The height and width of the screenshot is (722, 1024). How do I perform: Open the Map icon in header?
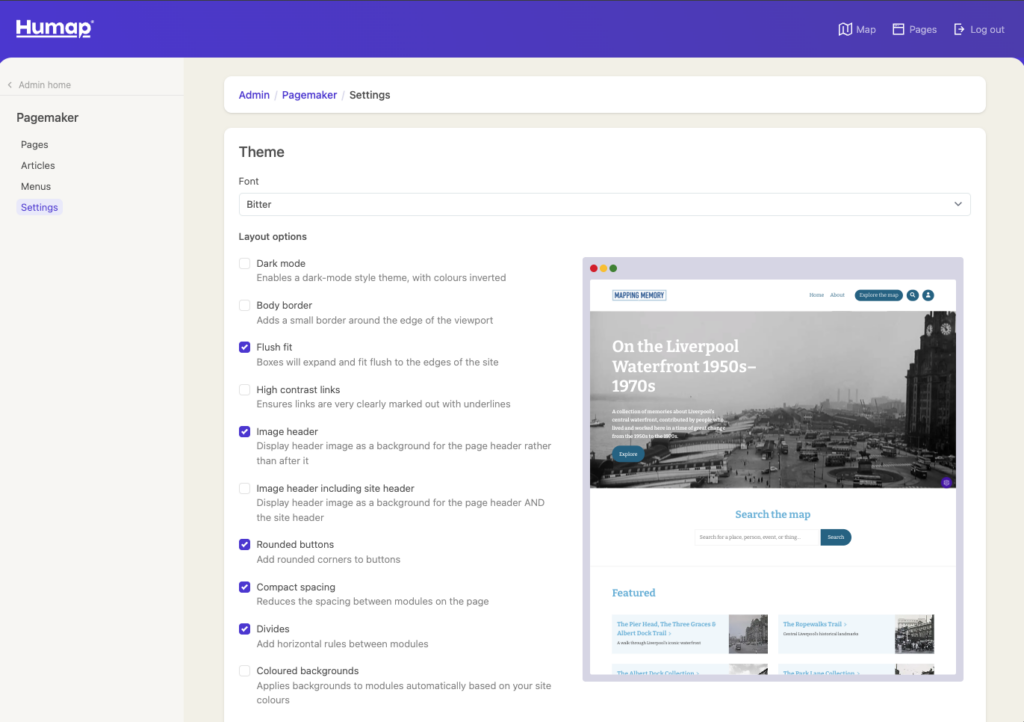845,30
